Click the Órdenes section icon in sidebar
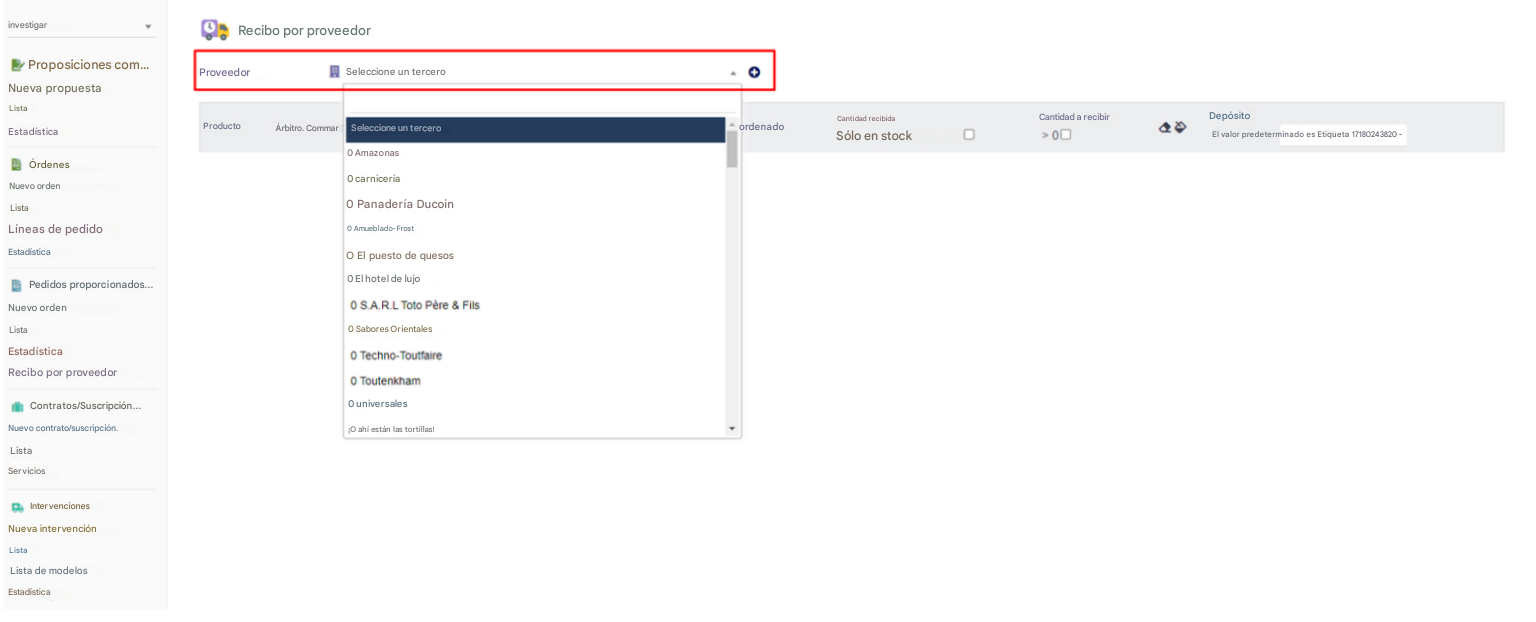 [16, 165]
